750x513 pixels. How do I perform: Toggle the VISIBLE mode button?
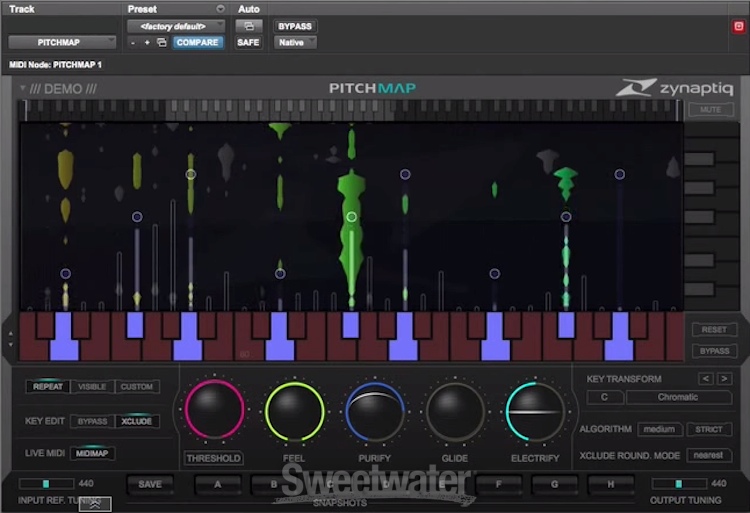[92, 386]
